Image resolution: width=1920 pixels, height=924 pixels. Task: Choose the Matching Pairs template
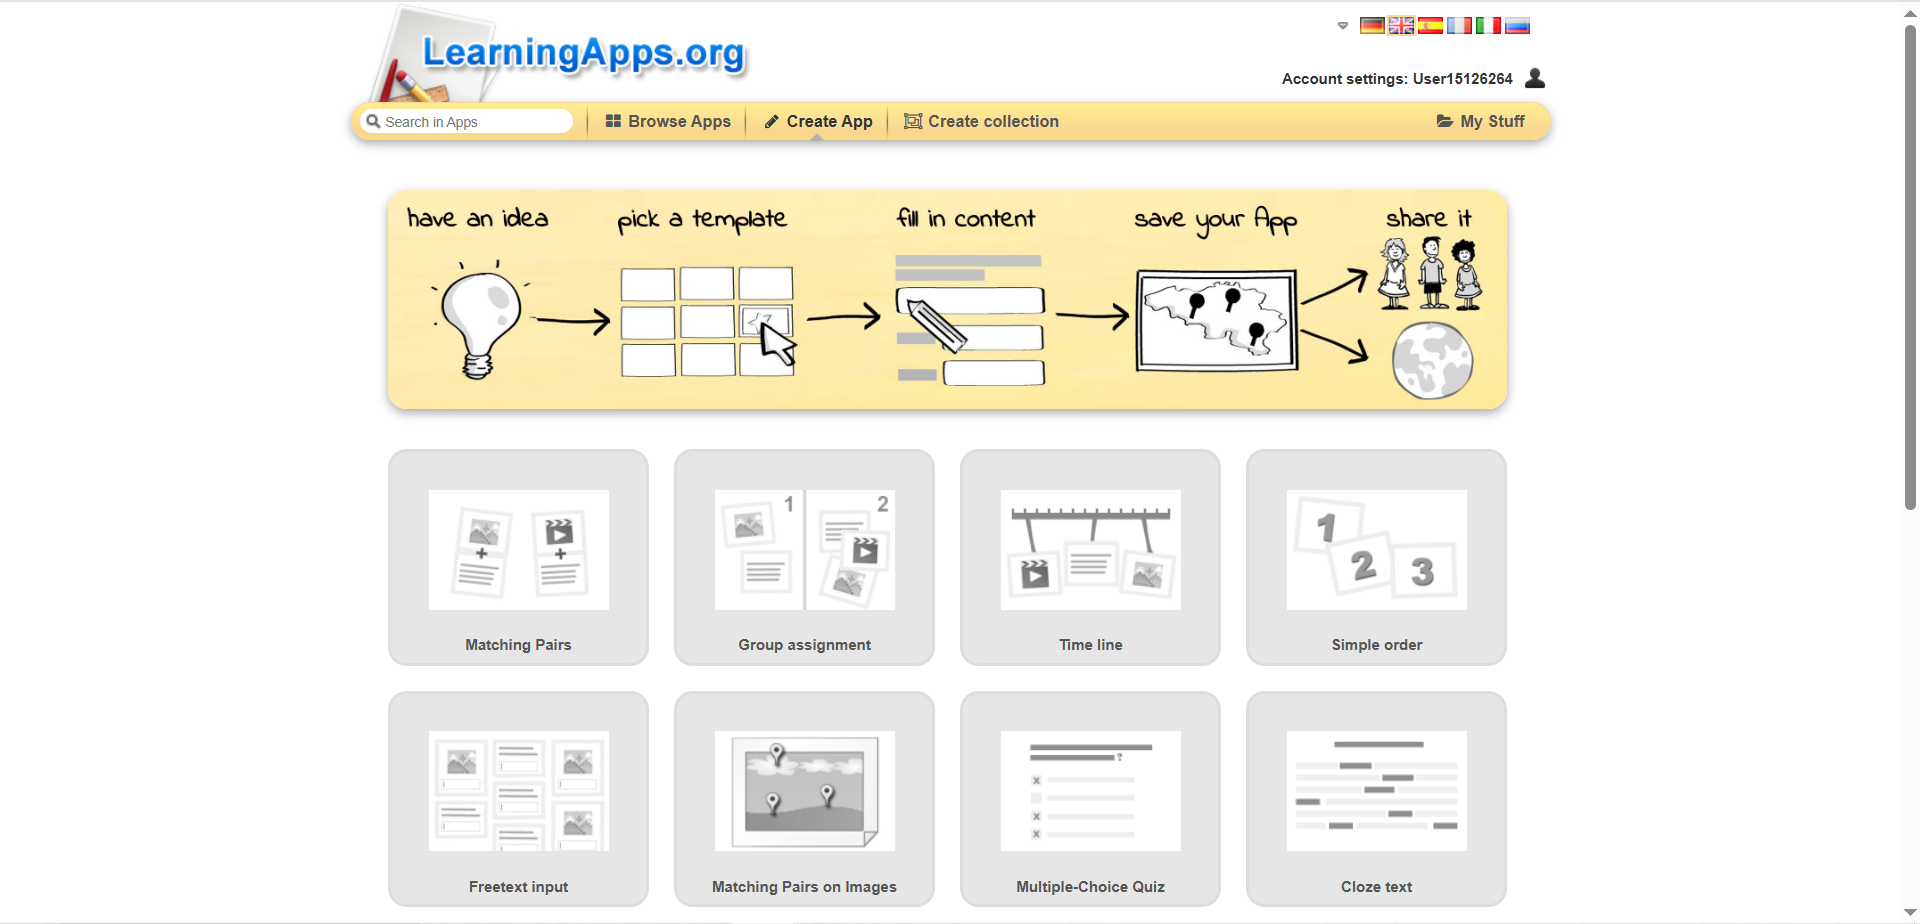click(x=518, y=557)
